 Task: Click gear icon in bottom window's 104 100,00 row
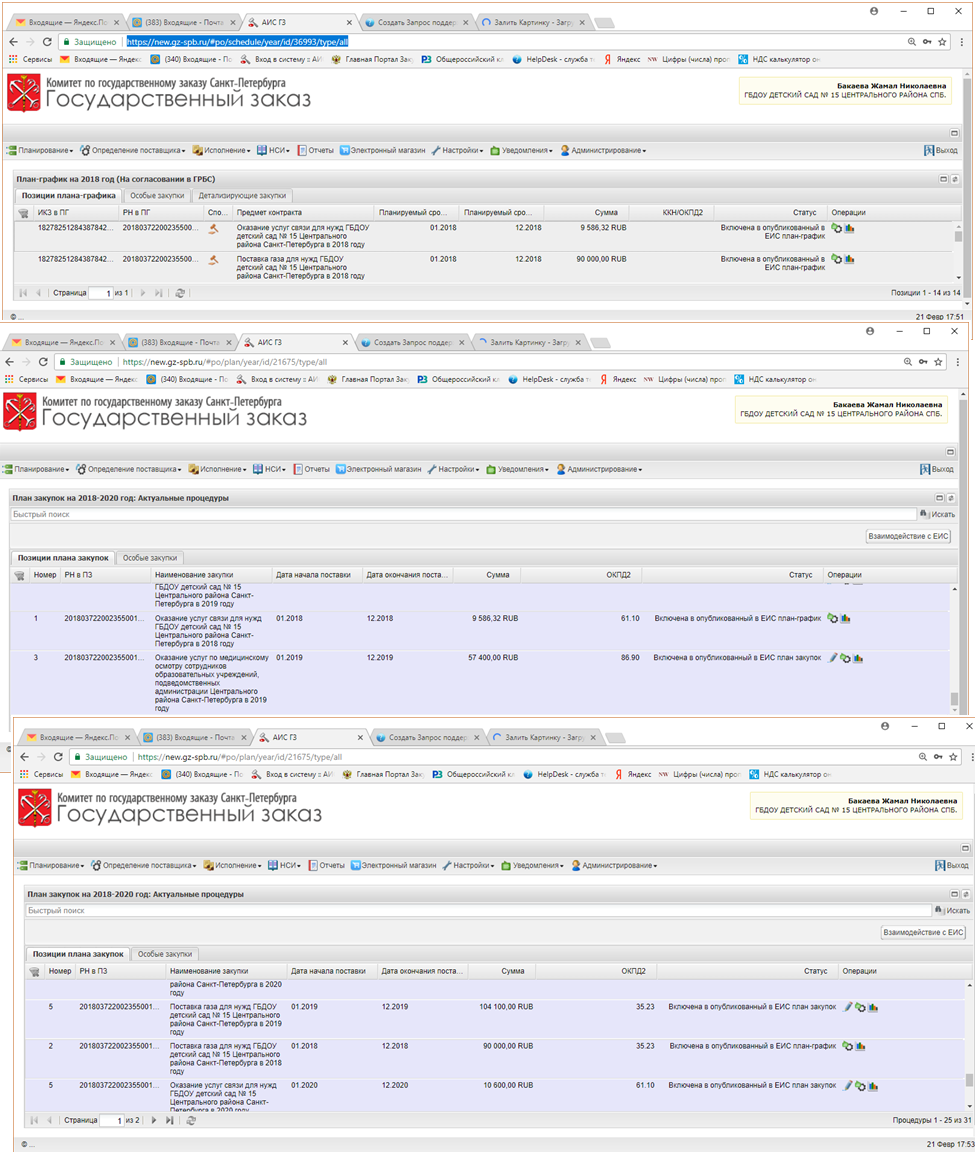coord(860,1007)
